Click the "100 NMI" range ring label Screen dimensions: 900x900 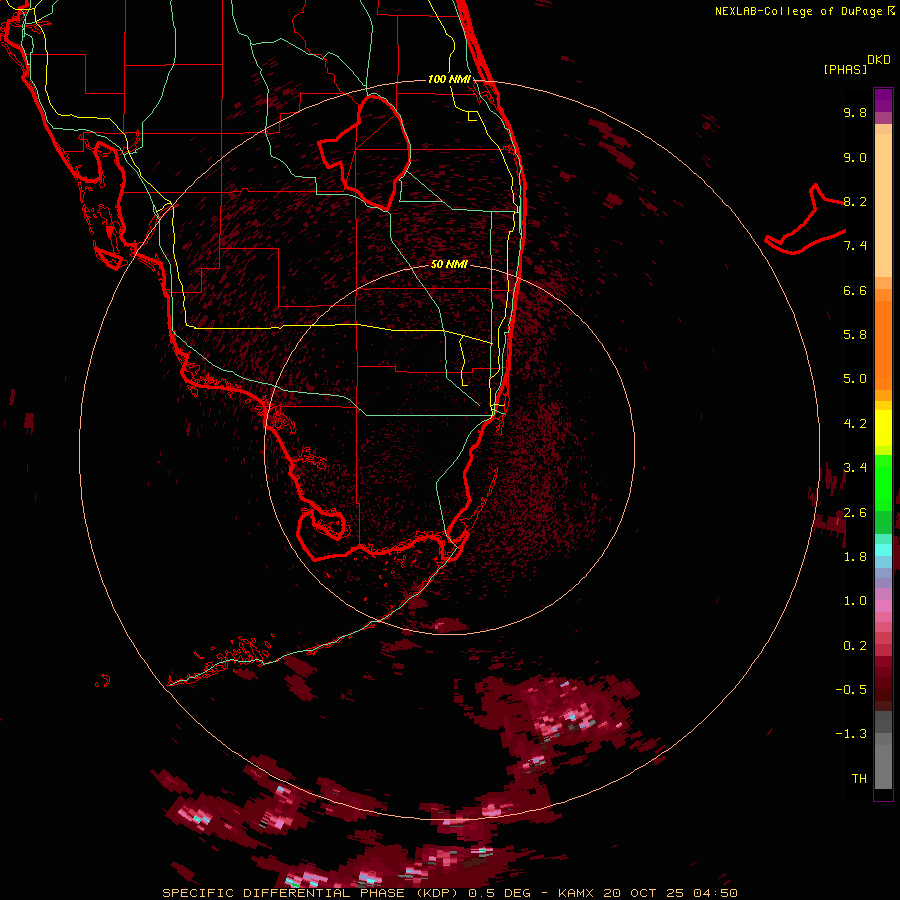coord(449,79)
